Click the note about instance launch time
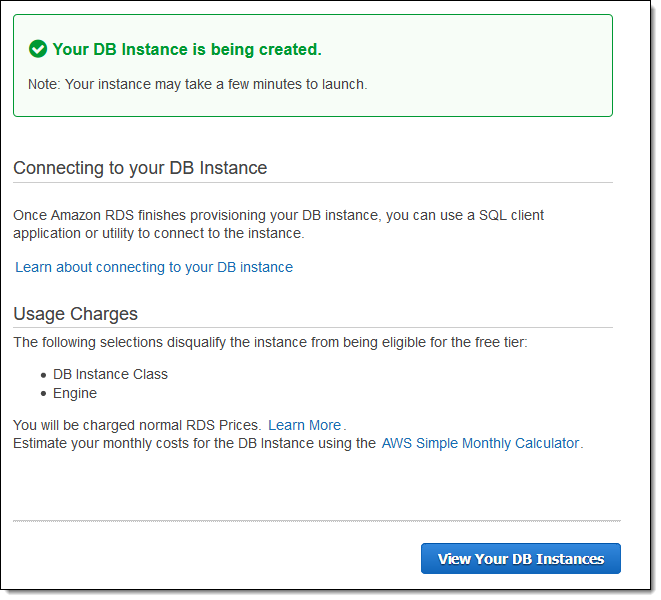661x600 pixels. tap(197, 84)
